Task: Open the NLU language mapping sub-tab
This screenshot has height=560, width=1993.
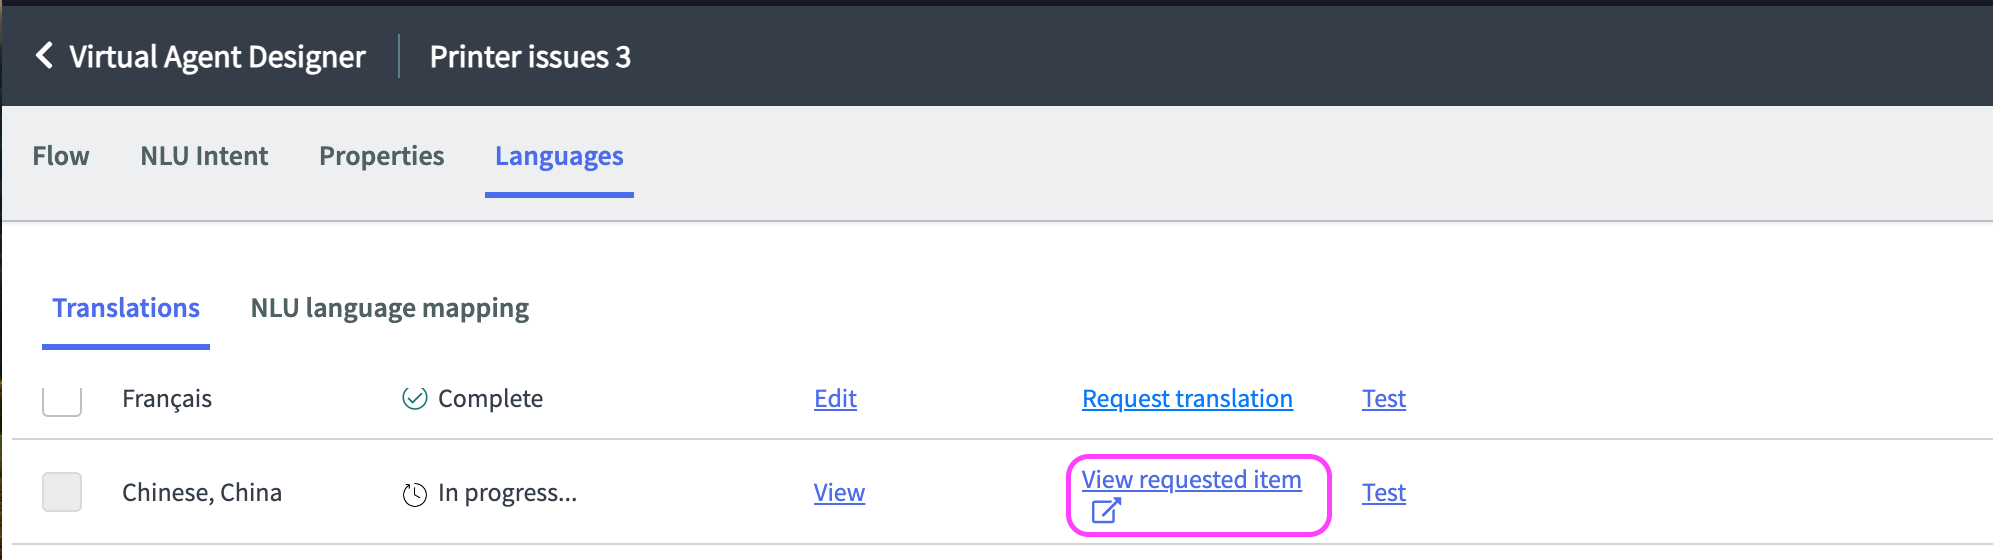Action: point(389,308)
